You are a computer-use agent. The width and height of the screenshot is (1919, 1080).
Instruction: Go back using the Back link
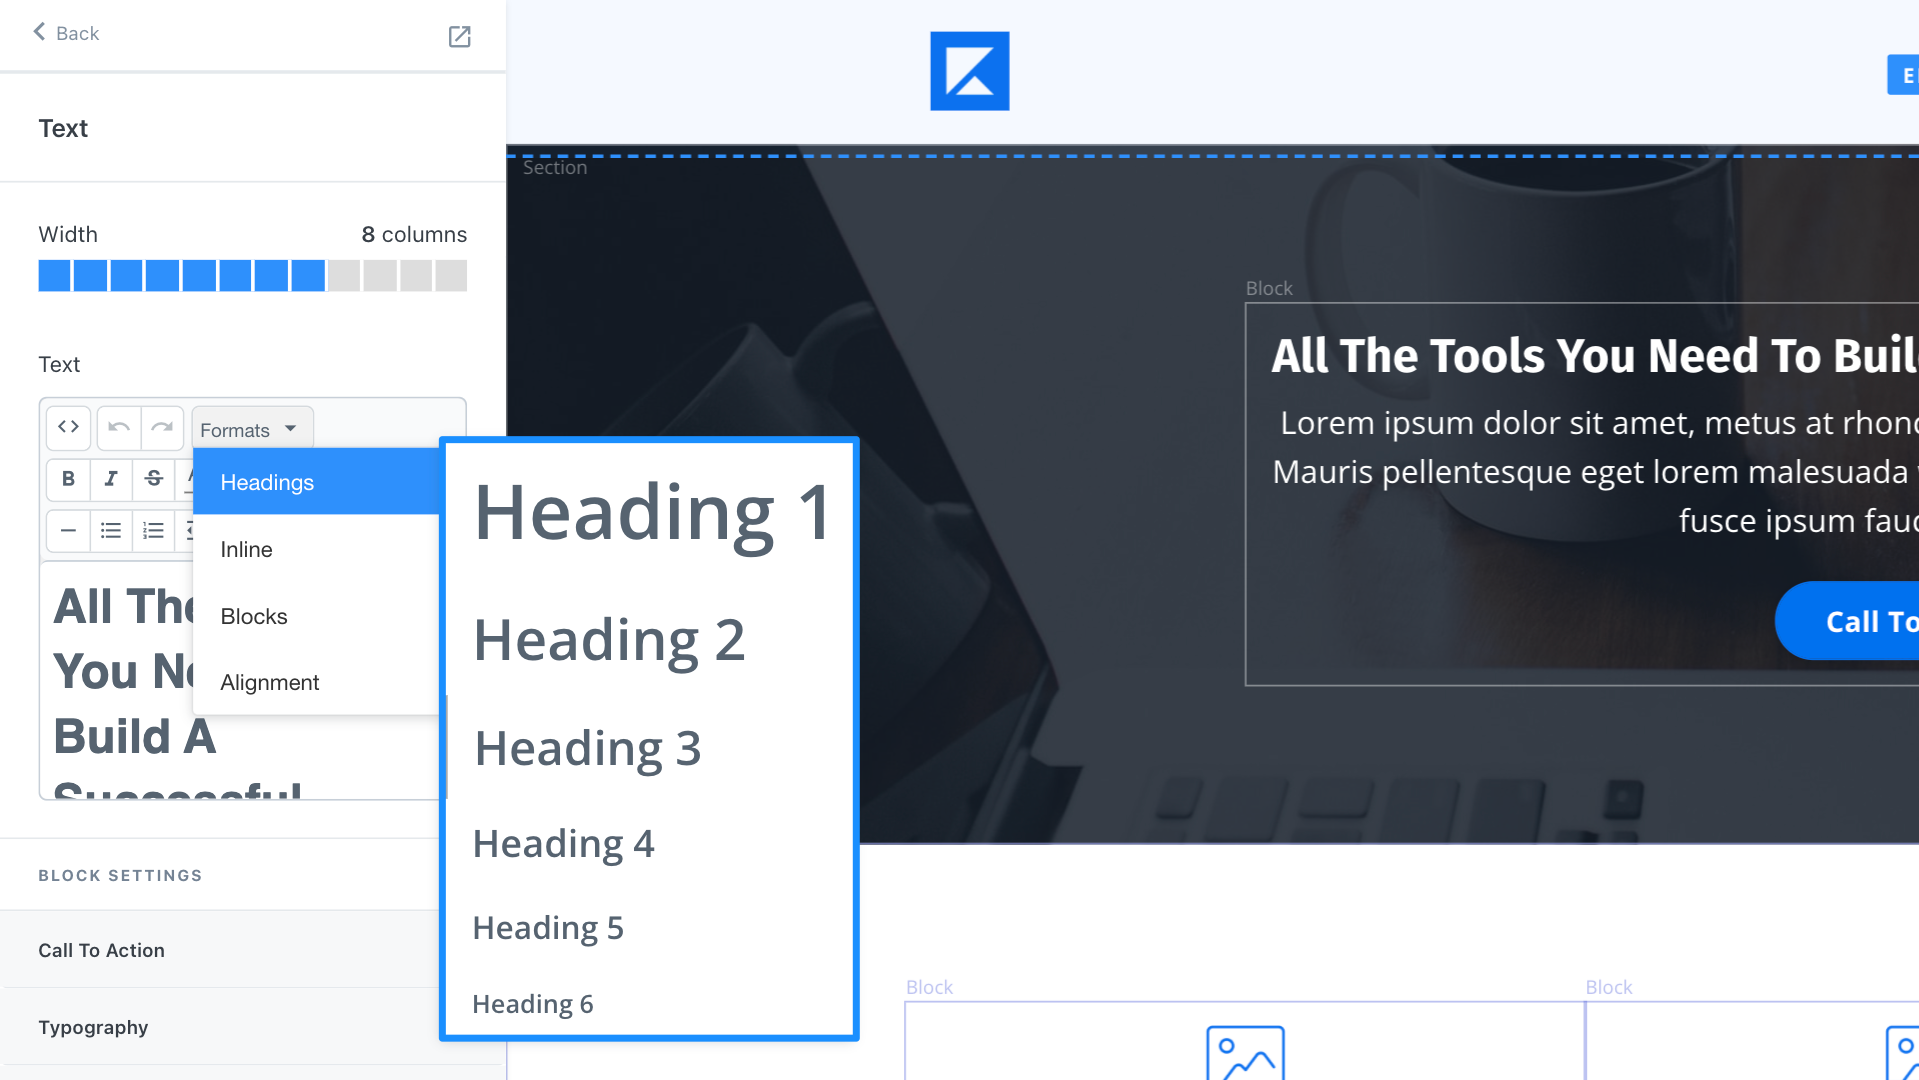pyautogui.click(x=66, y=33)
